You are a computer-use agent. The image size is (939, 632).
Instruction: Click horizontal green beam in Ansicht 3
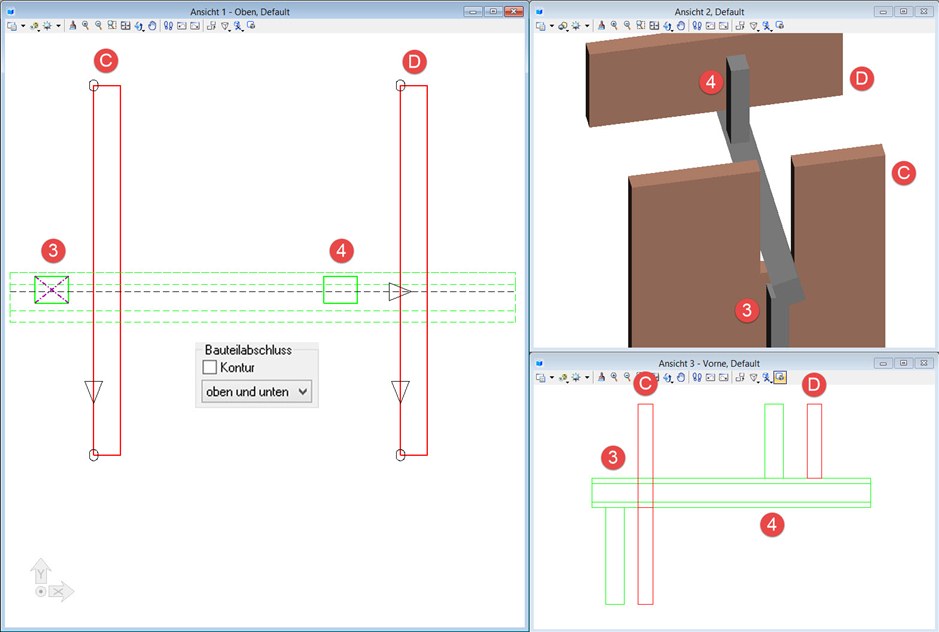731,493
